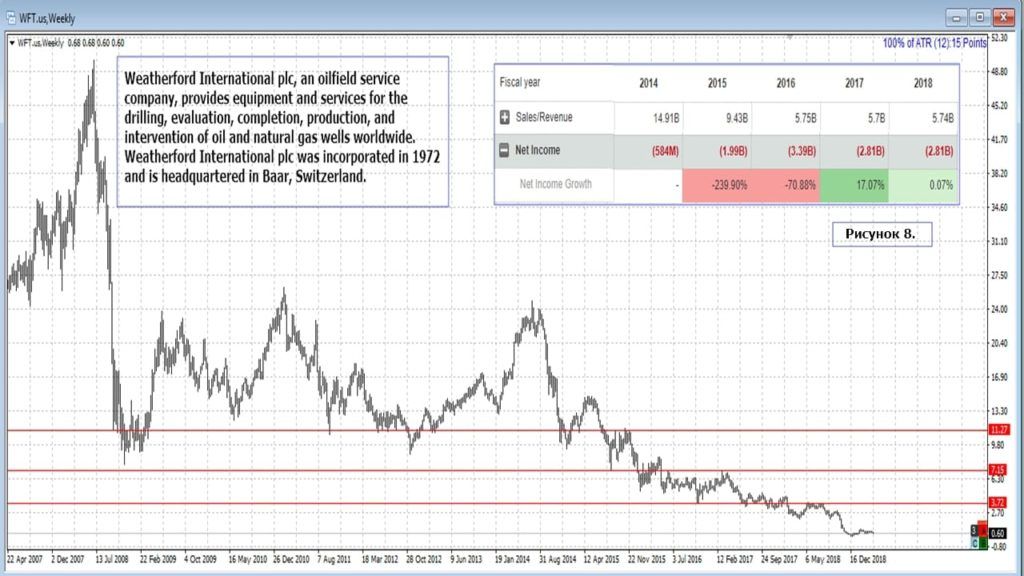Click the red -239.90% growth cell

pyautogui.click(x=716, y=184)
